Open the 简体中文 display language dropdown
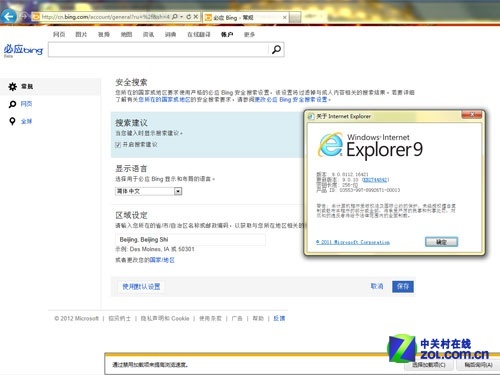Viewport: 500px width, 375px height. coord(149,191)
